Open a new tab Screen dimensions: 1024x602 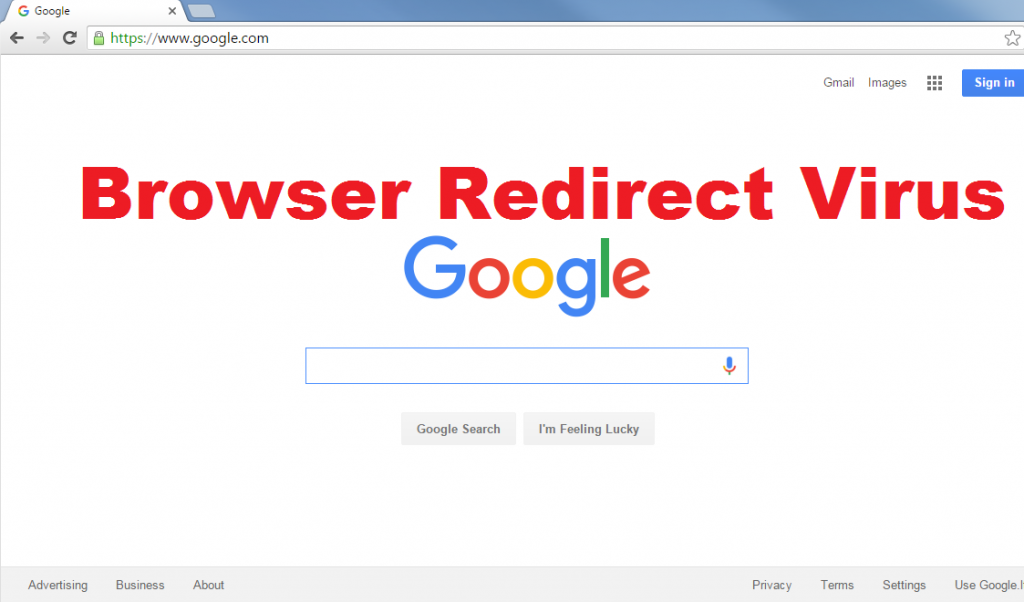[x=202, y=11]
